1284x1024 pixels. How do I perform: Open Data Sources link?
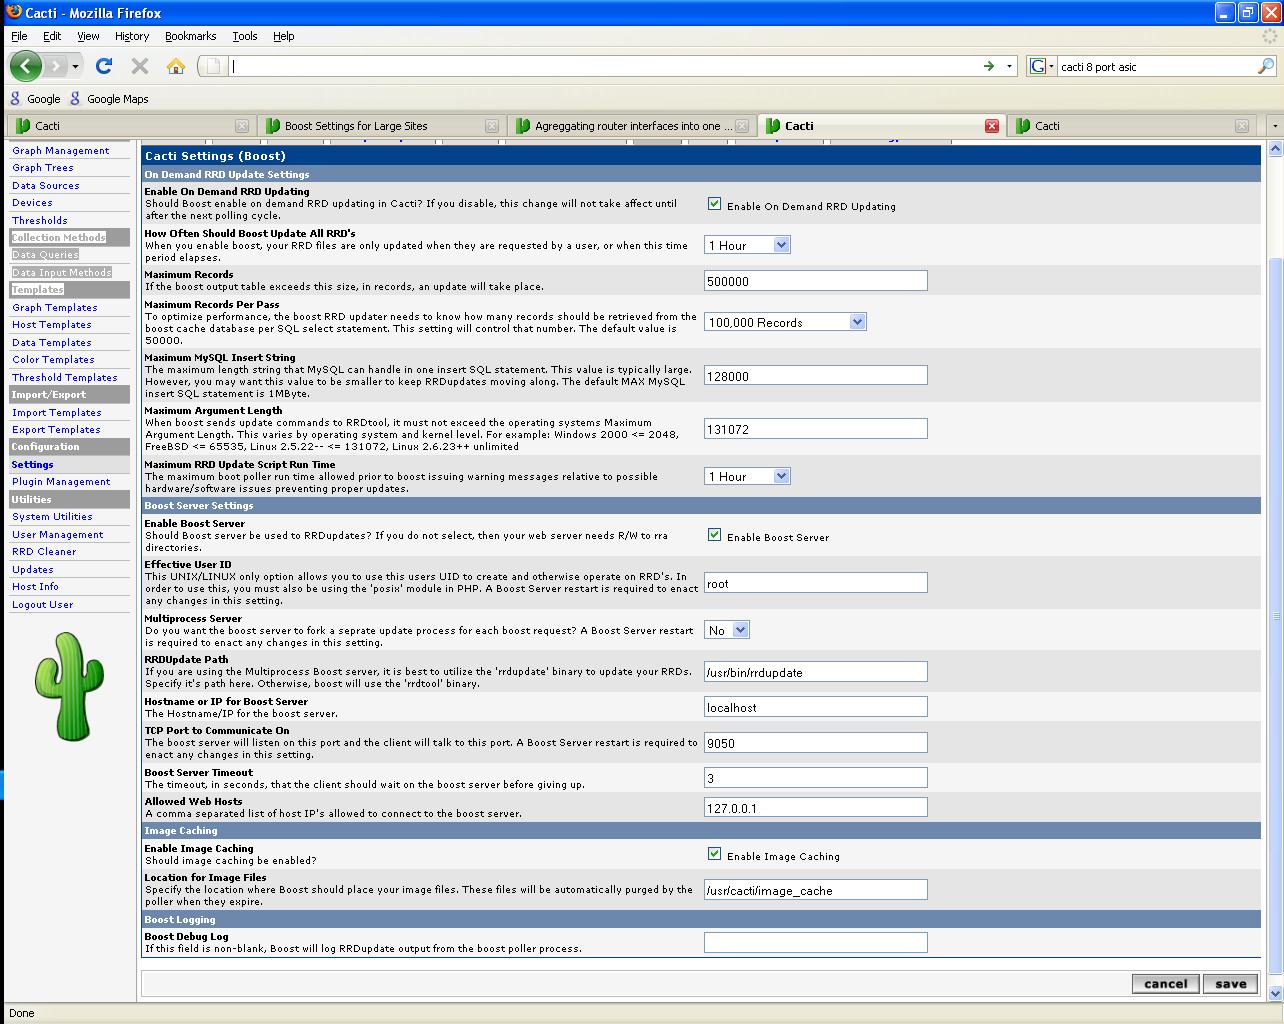(x=46, y=185)
